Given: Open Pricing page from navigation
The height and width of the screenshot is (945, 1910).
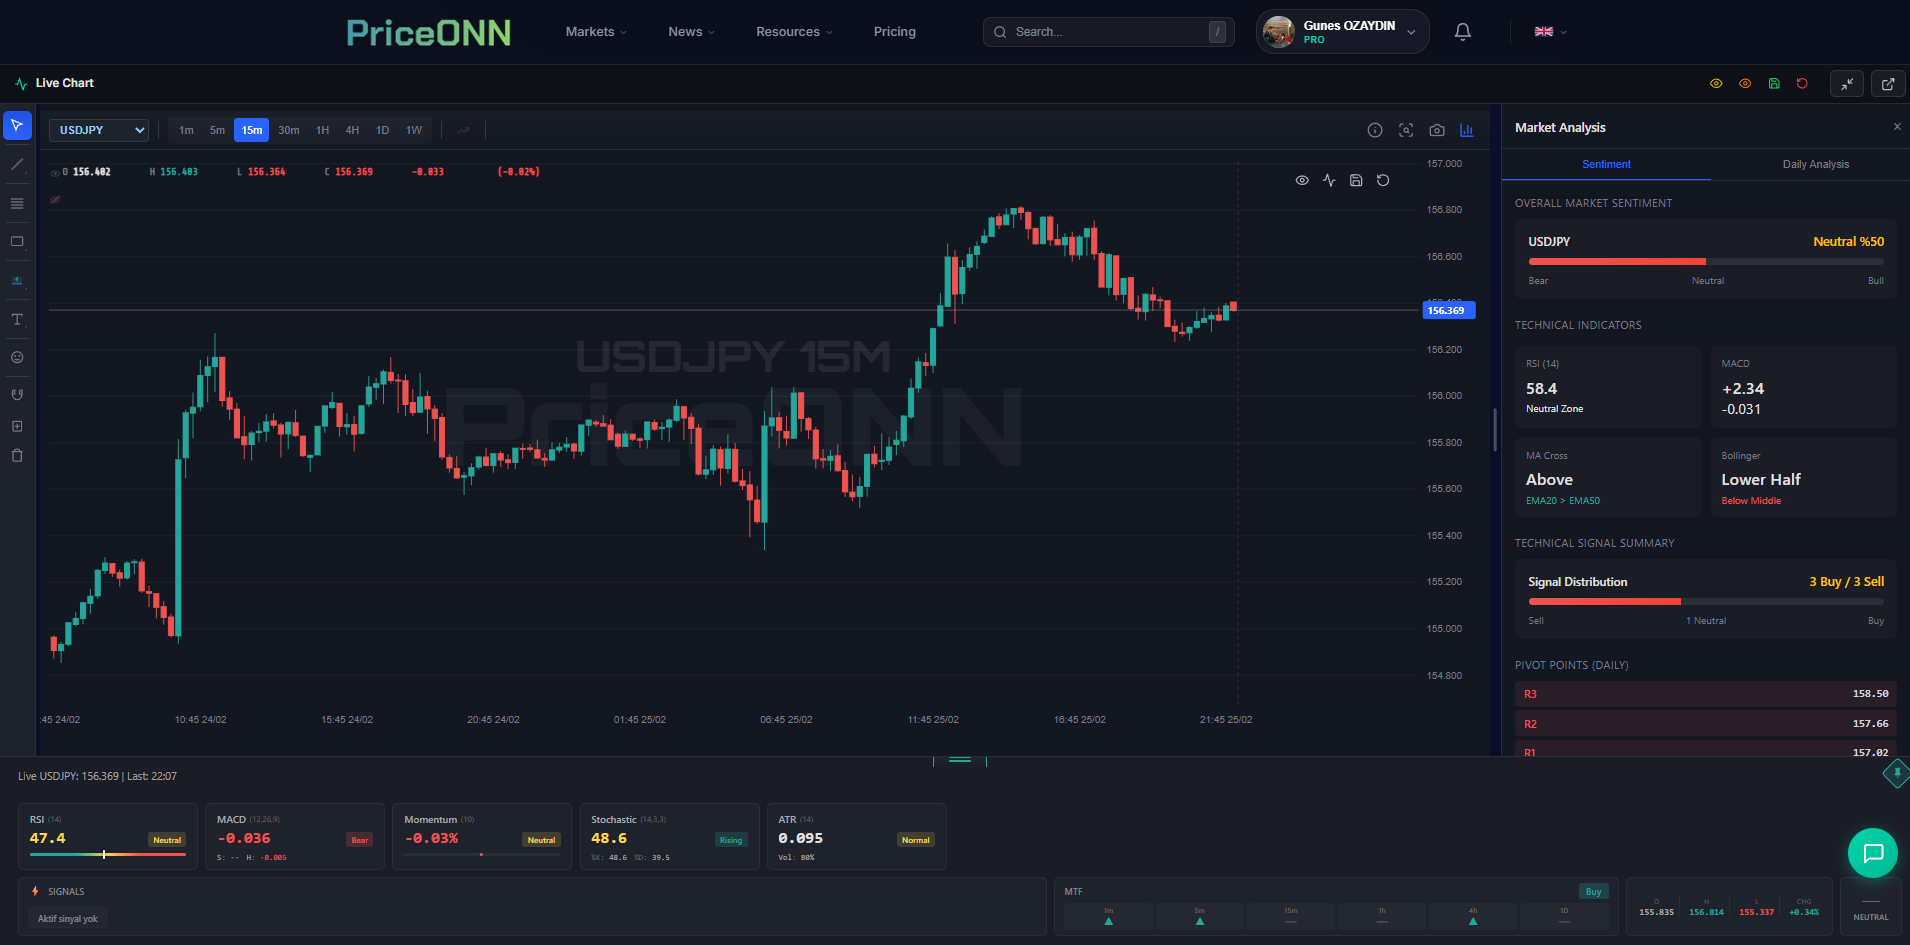Looking at the screenshot, I should [893, 31].
